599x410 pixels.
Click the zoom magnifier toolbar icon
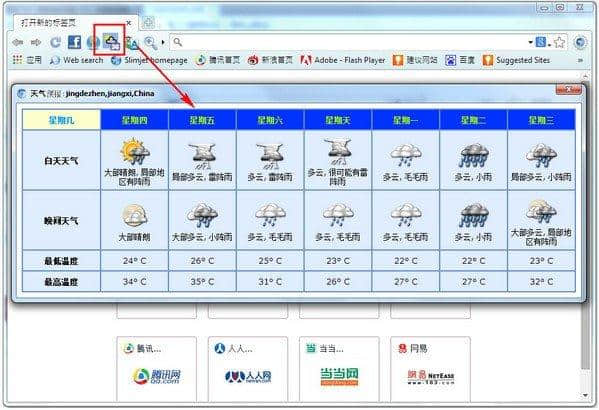pyautogui.click(x=151, y=43)
